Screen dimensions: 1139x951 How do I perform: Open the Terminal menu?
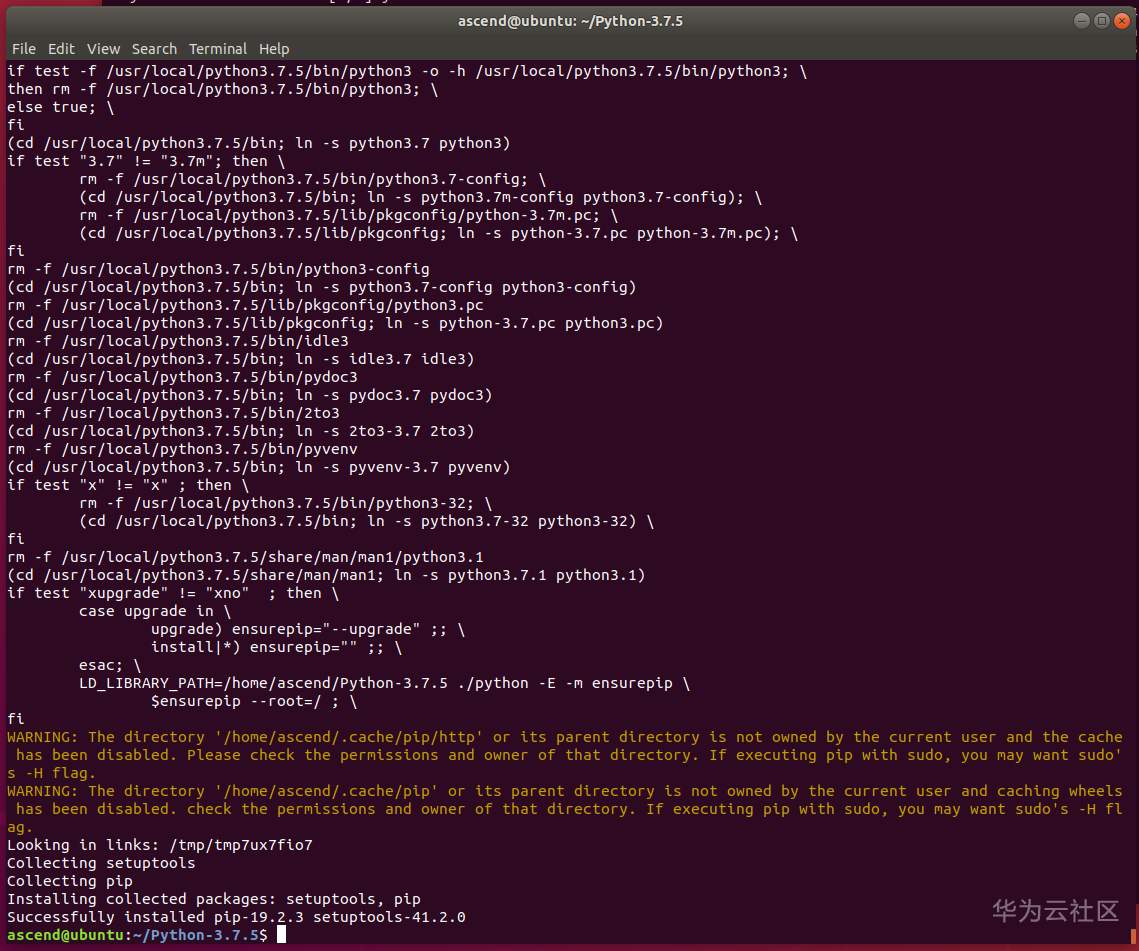(218, 49)
